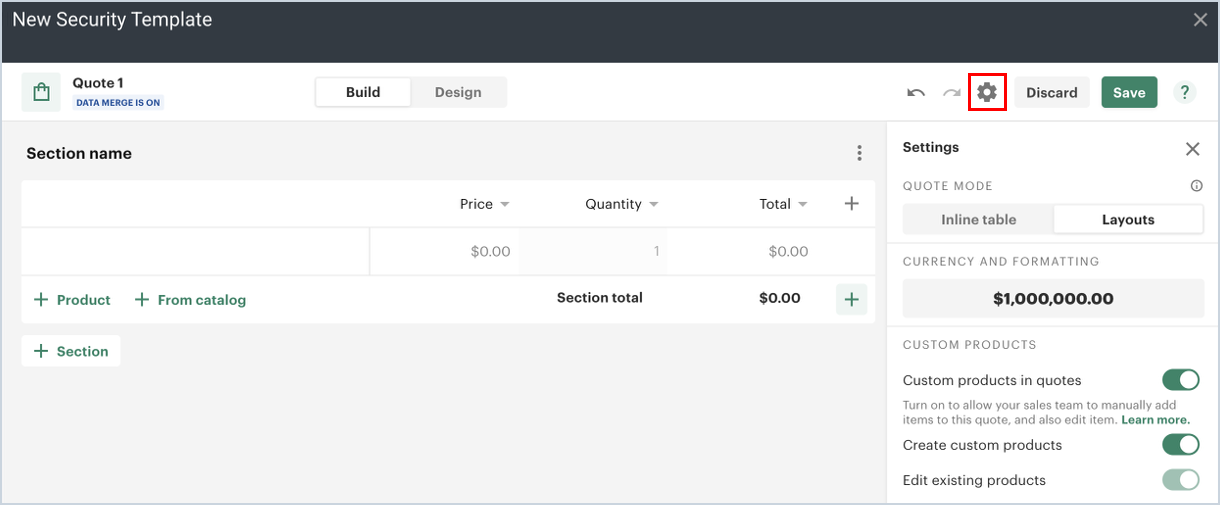Click the quote shopping bag icon
1220x505 pixels.
pyautogui.click(x=41, y=92)
